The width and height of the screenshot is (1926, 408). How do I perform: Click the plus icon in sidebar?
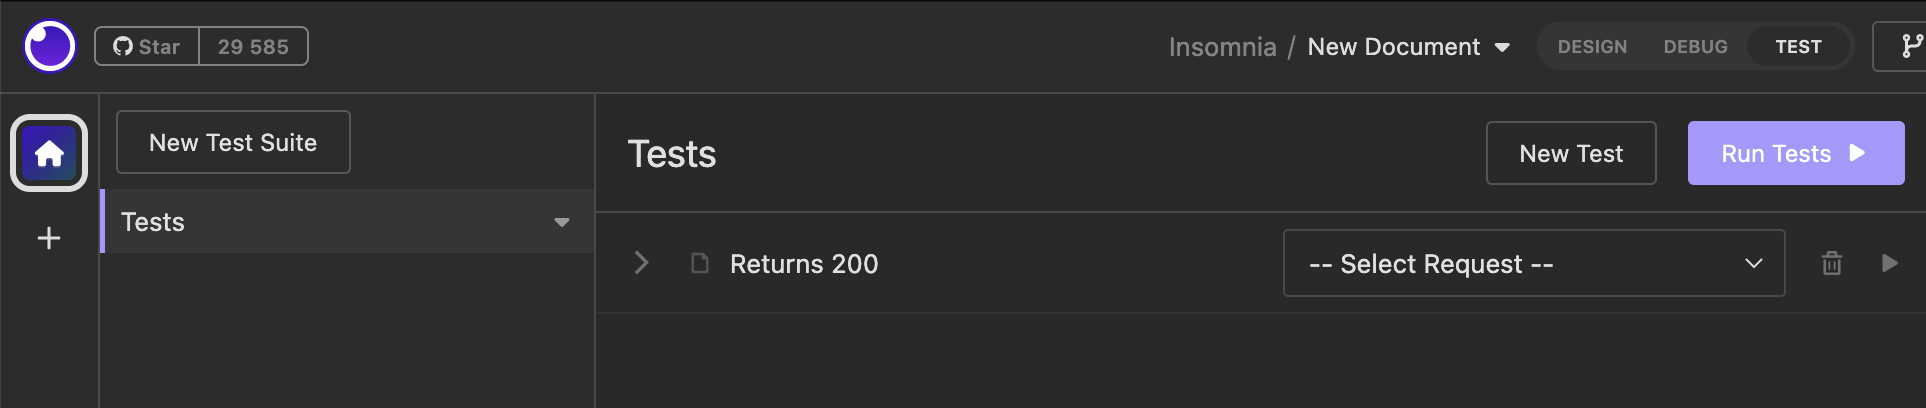click(49, 238)
